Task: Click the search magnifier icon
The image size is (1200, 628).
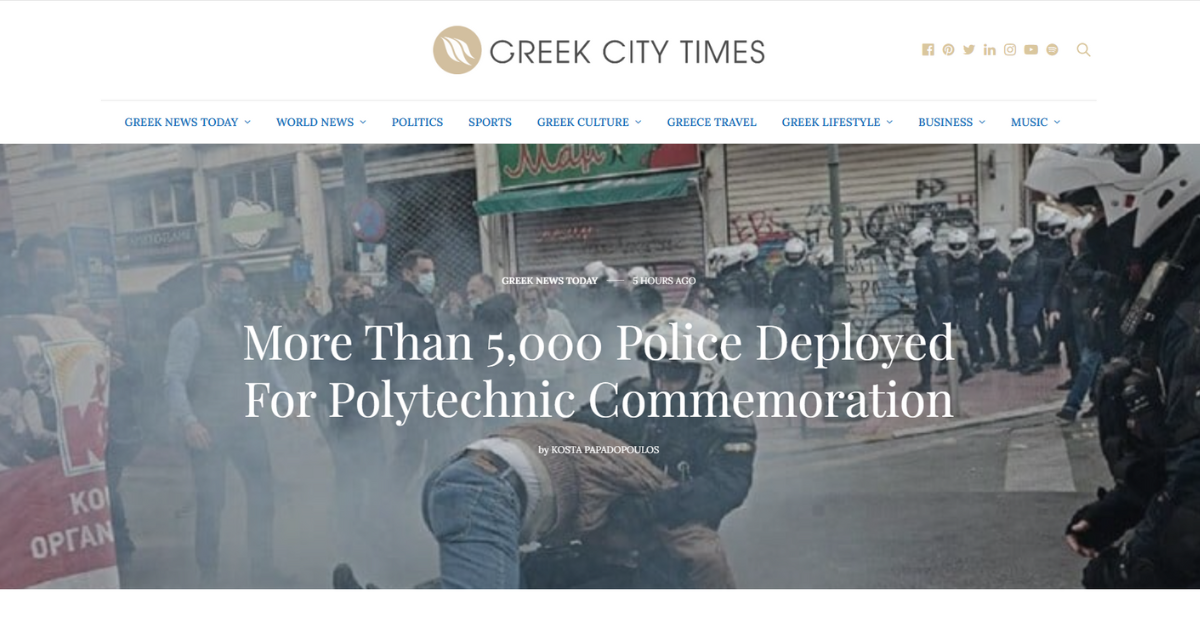Action: (x=1083, y=50)
